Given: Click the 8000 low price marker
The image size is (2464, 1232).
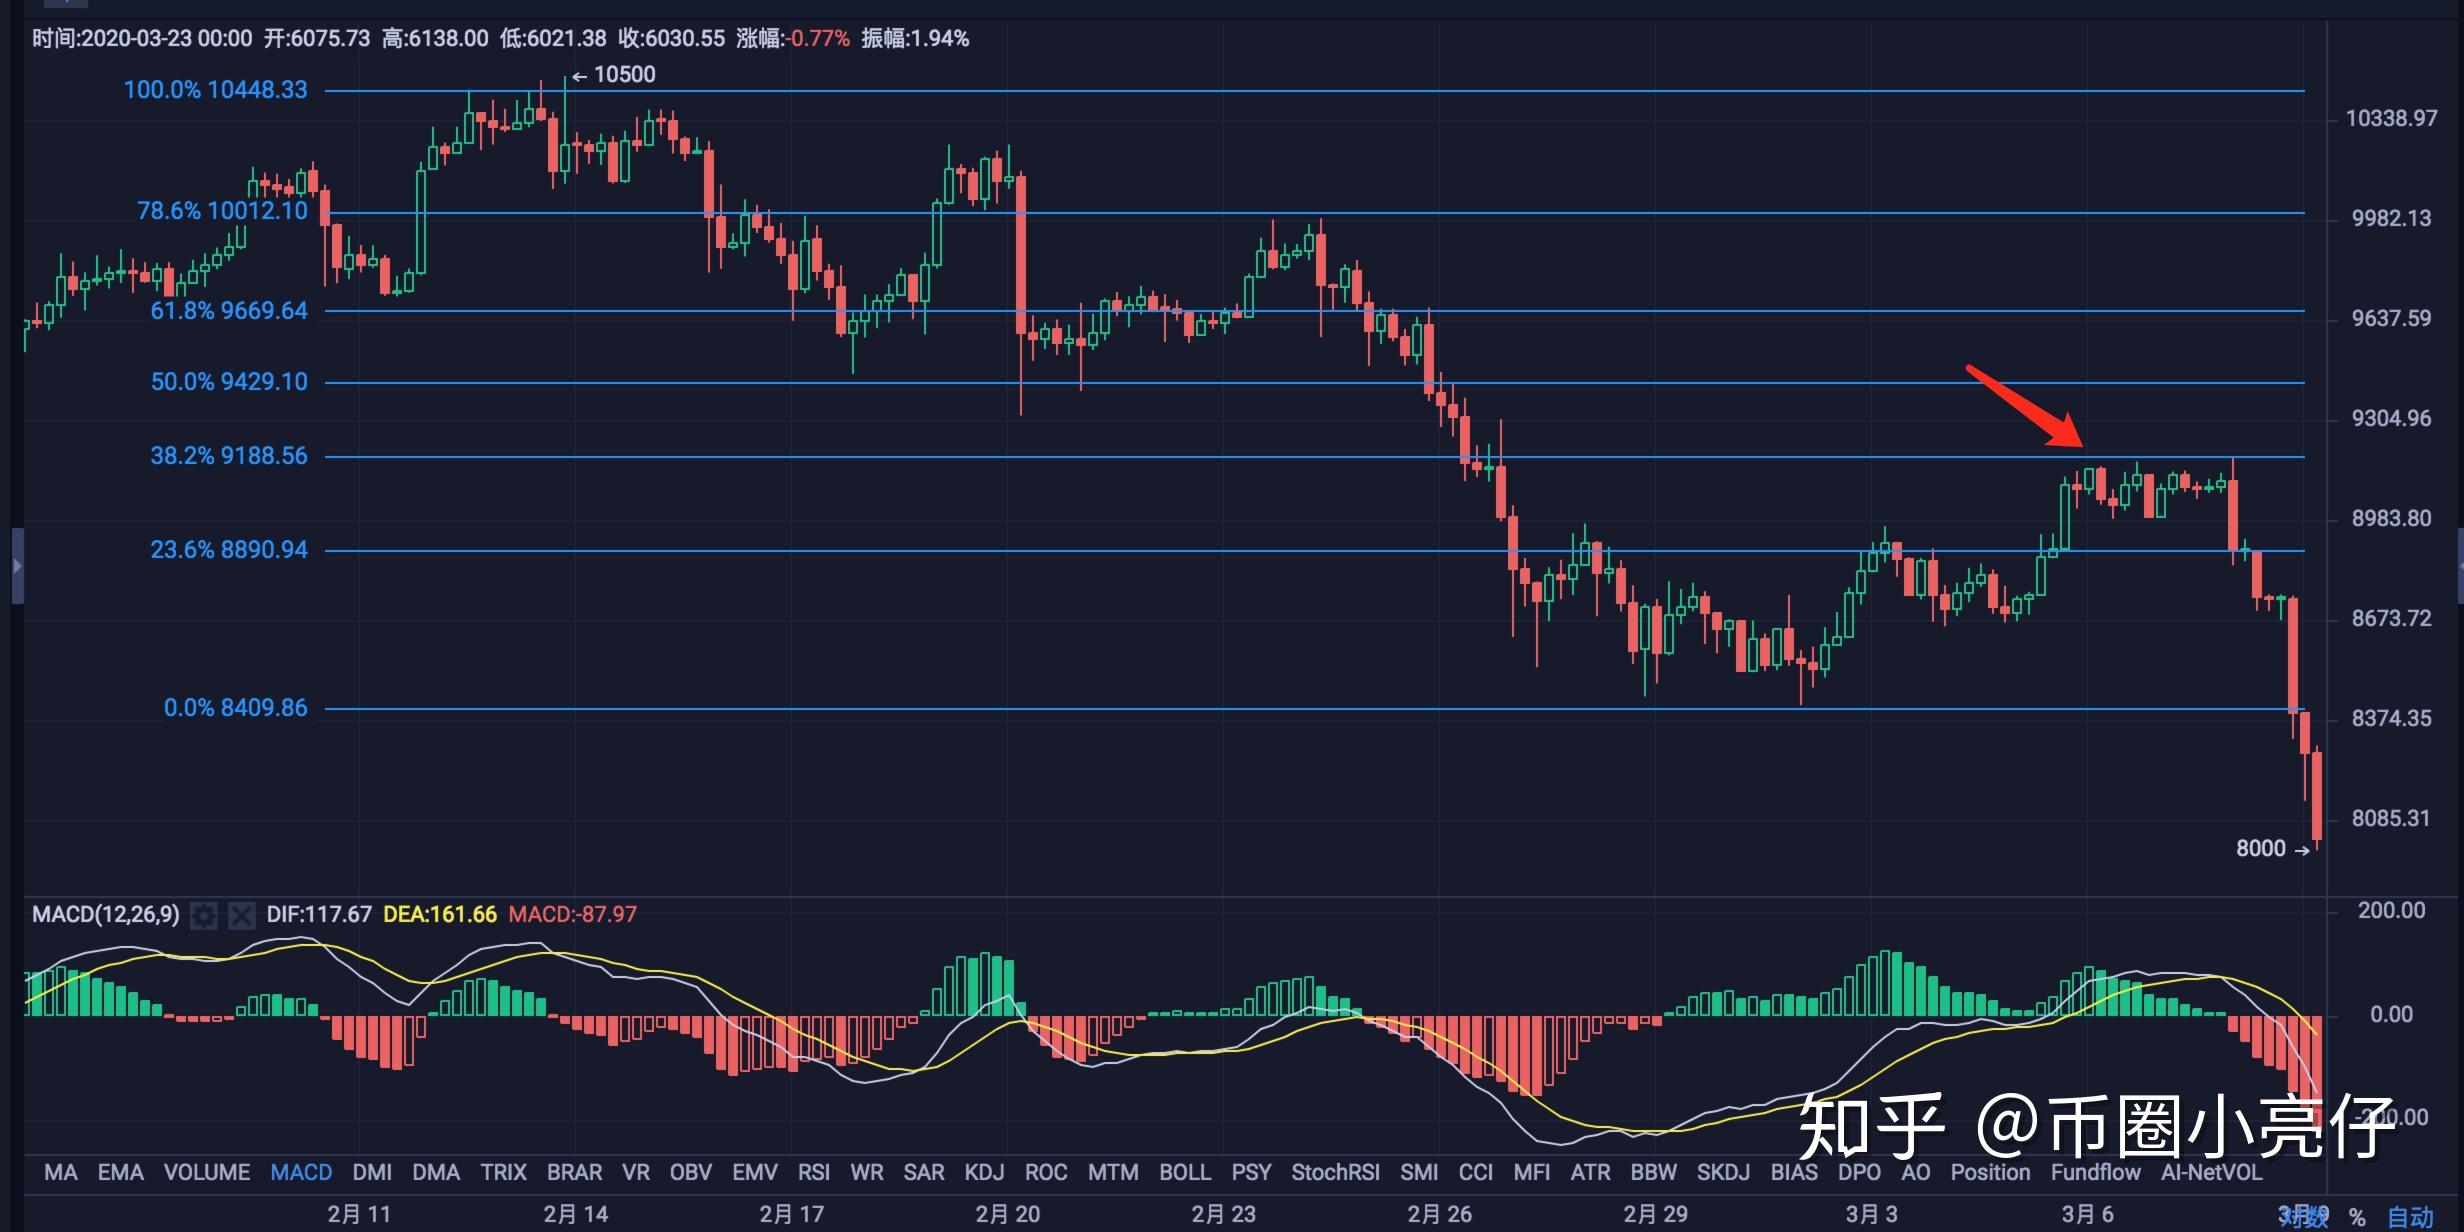Looking at the screenshot, I should 2272,849.
